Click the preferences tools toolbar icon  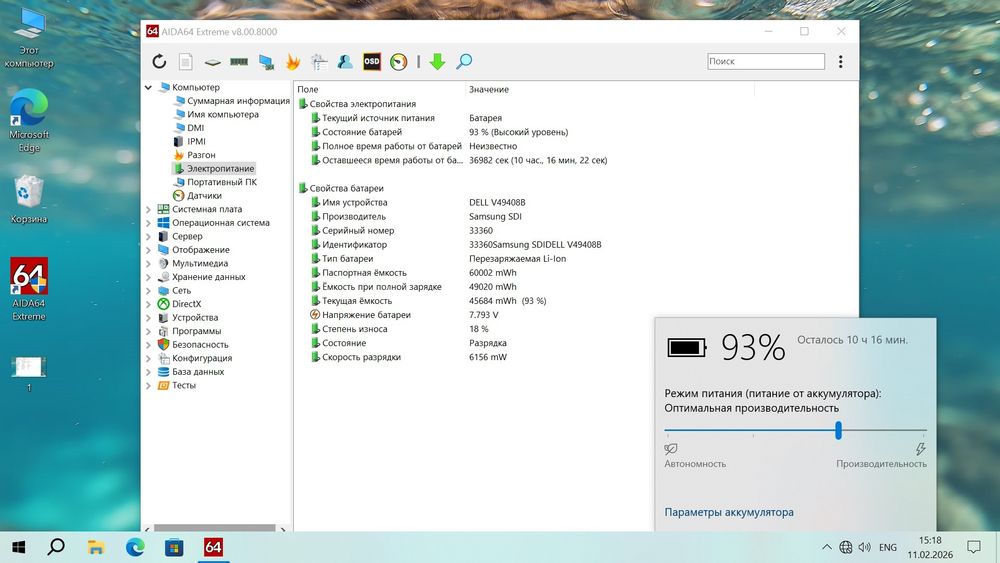319,61
